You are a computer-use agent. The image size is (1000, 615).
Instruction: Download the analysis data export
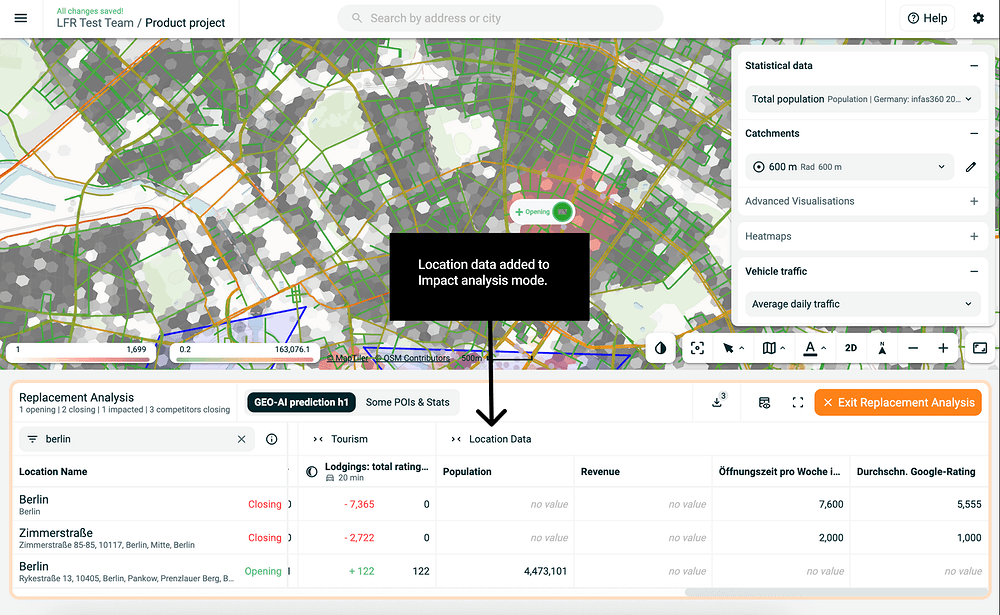pos(717,402)
